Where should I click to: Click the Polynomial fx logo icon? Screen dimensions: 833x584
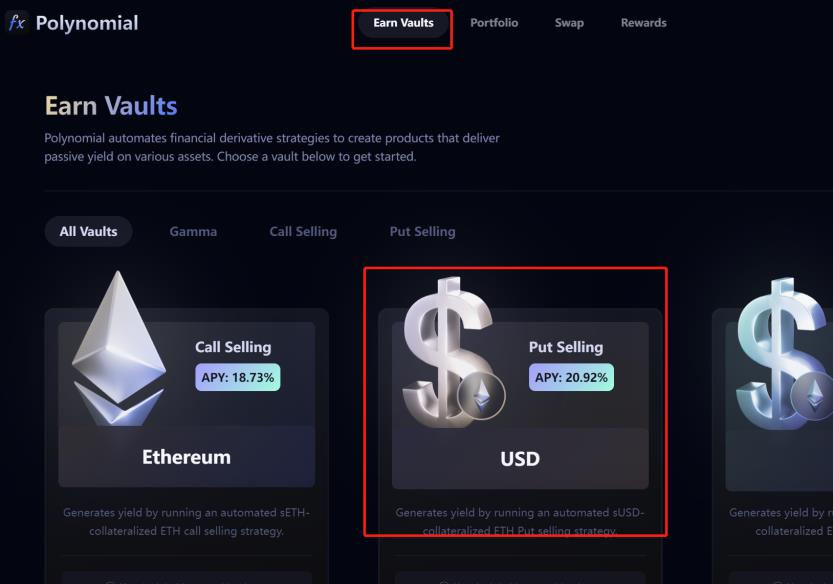click(16, 22)
